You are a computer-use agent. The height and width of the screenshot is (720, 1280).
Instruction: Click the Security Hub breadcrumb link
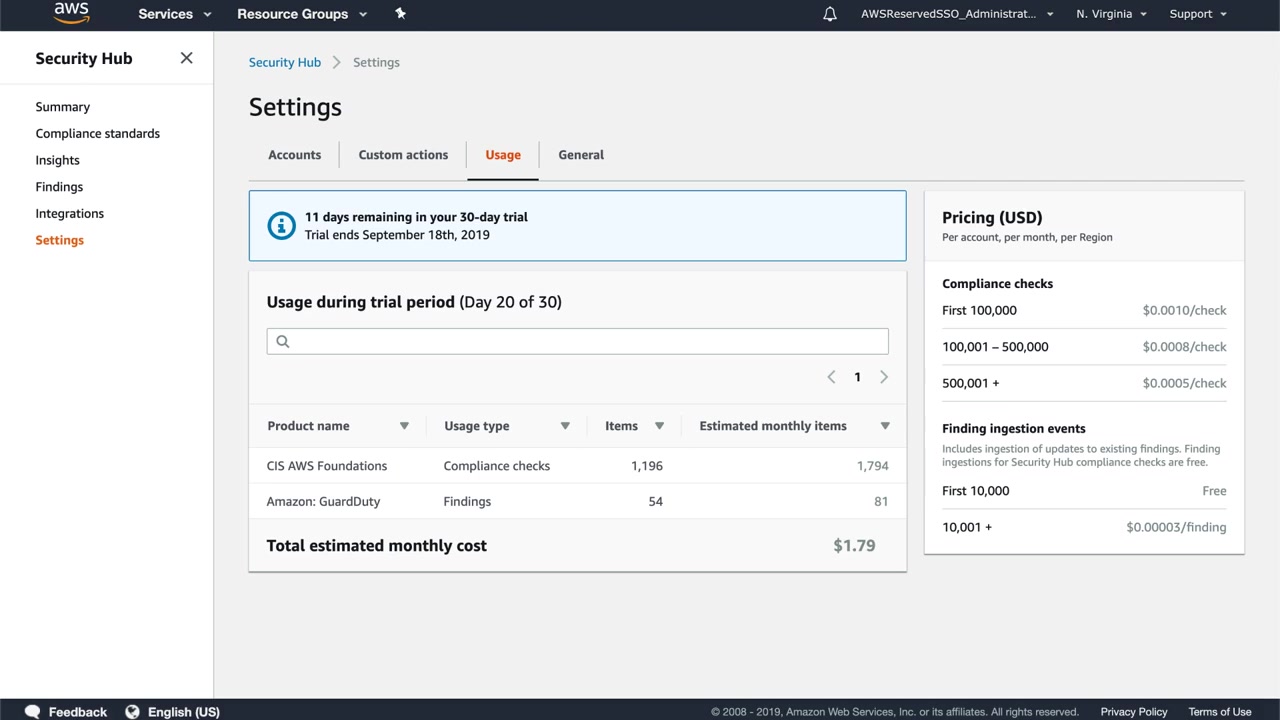click(x=284, y=62)
